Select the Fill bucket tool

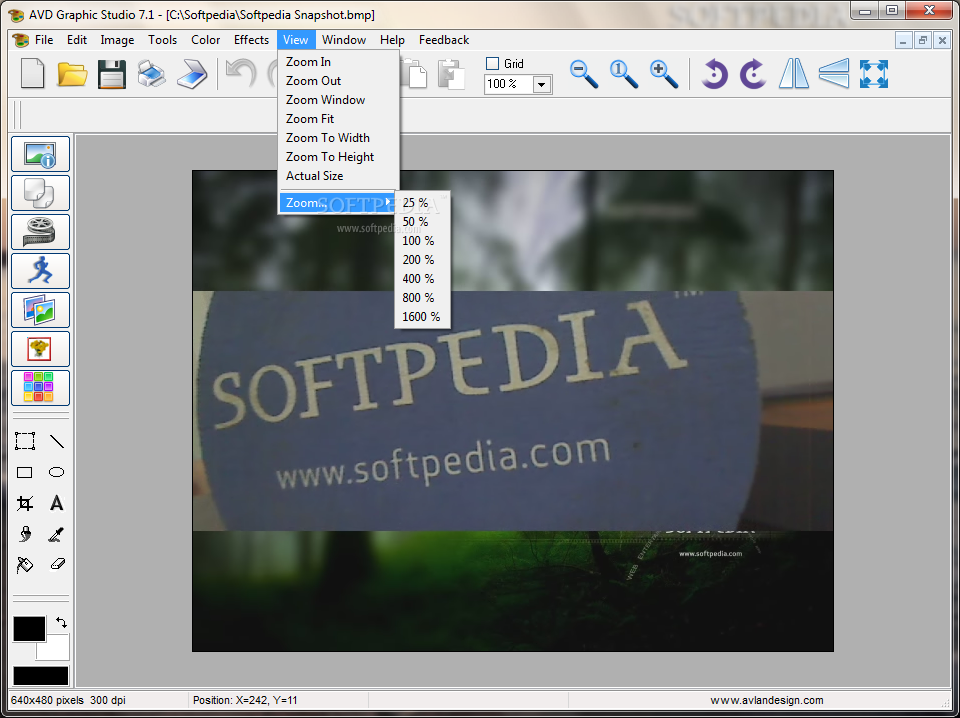tap(24, 564)
